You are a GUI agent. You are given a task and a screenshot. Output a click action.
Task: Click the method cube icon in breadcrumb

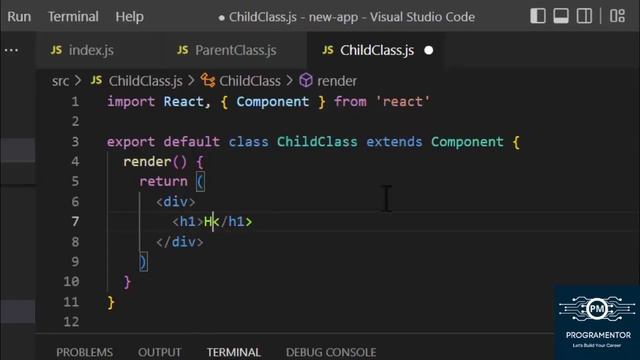306,80
